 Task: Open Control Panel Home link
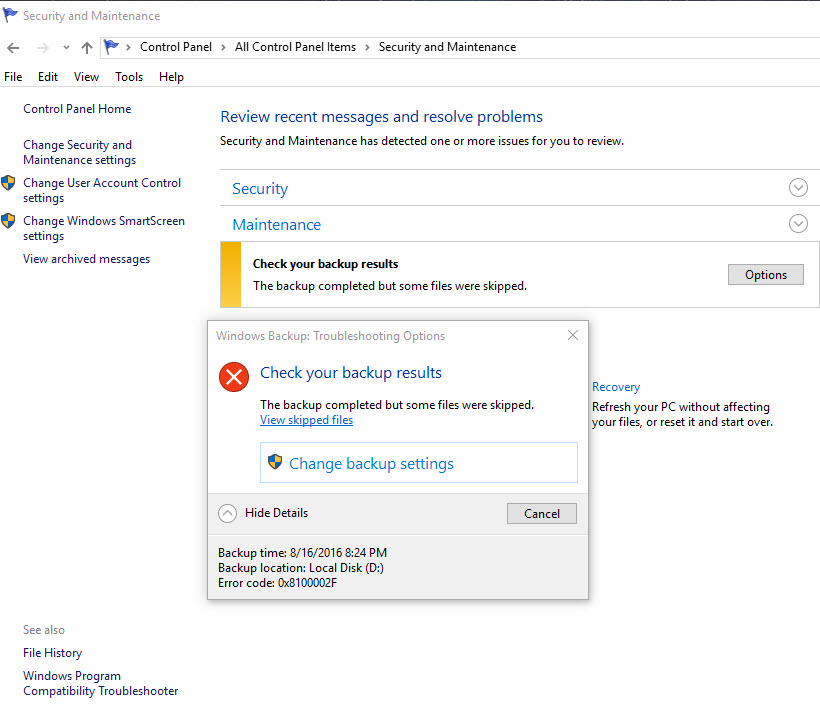[x=77, y=109]
